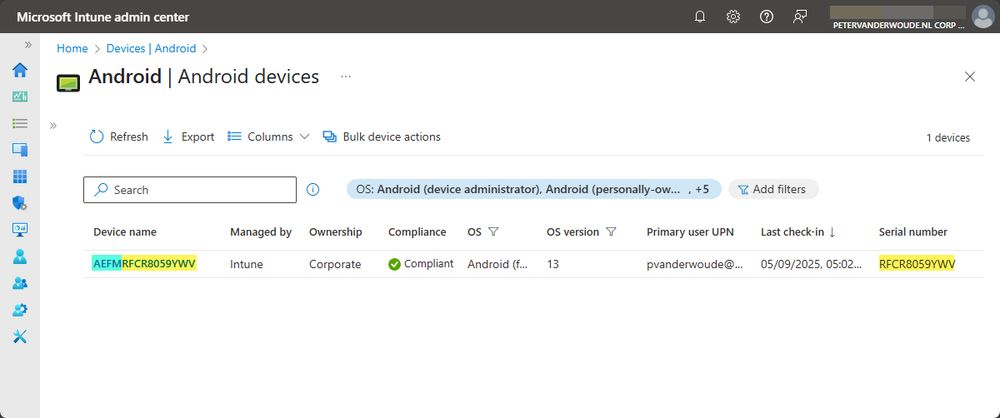This screenshot has width=1000, height=418.
Task: Select the Intune managed-by cell
Action: coord(246,264)
